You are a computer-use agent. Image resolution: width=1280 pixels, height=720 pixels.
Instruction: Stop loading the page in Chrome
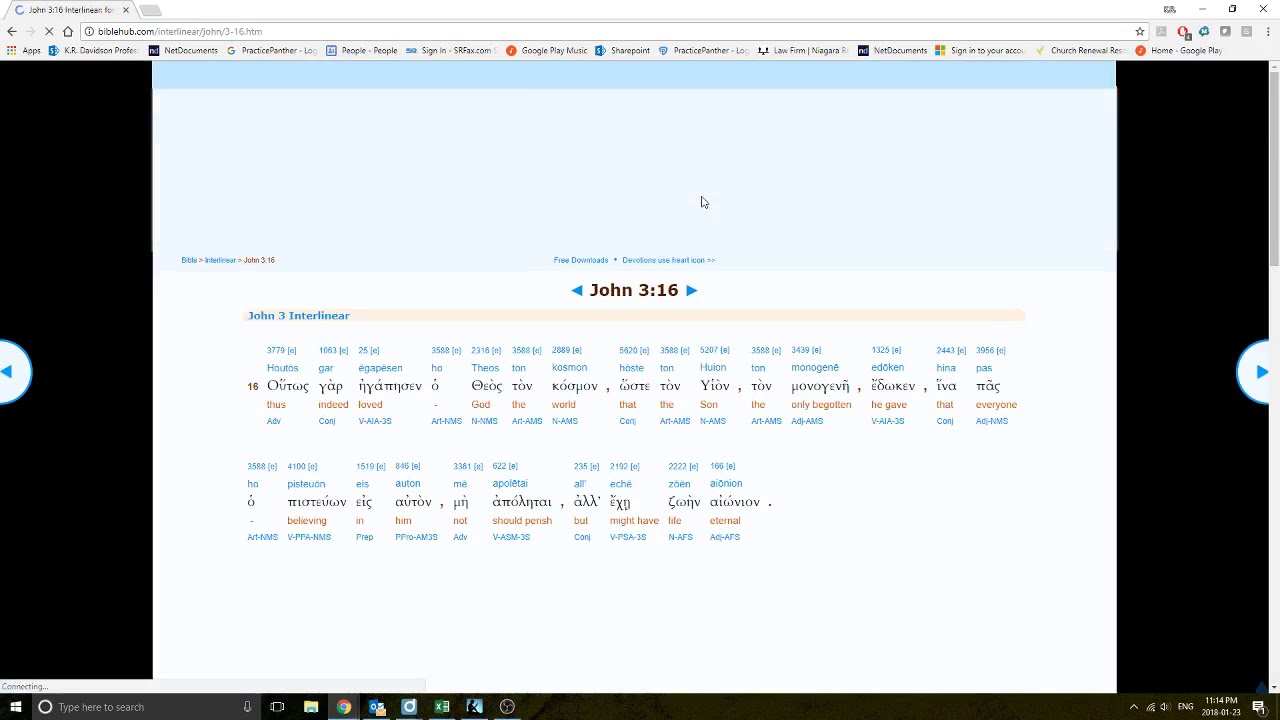[x=49, y=31]
